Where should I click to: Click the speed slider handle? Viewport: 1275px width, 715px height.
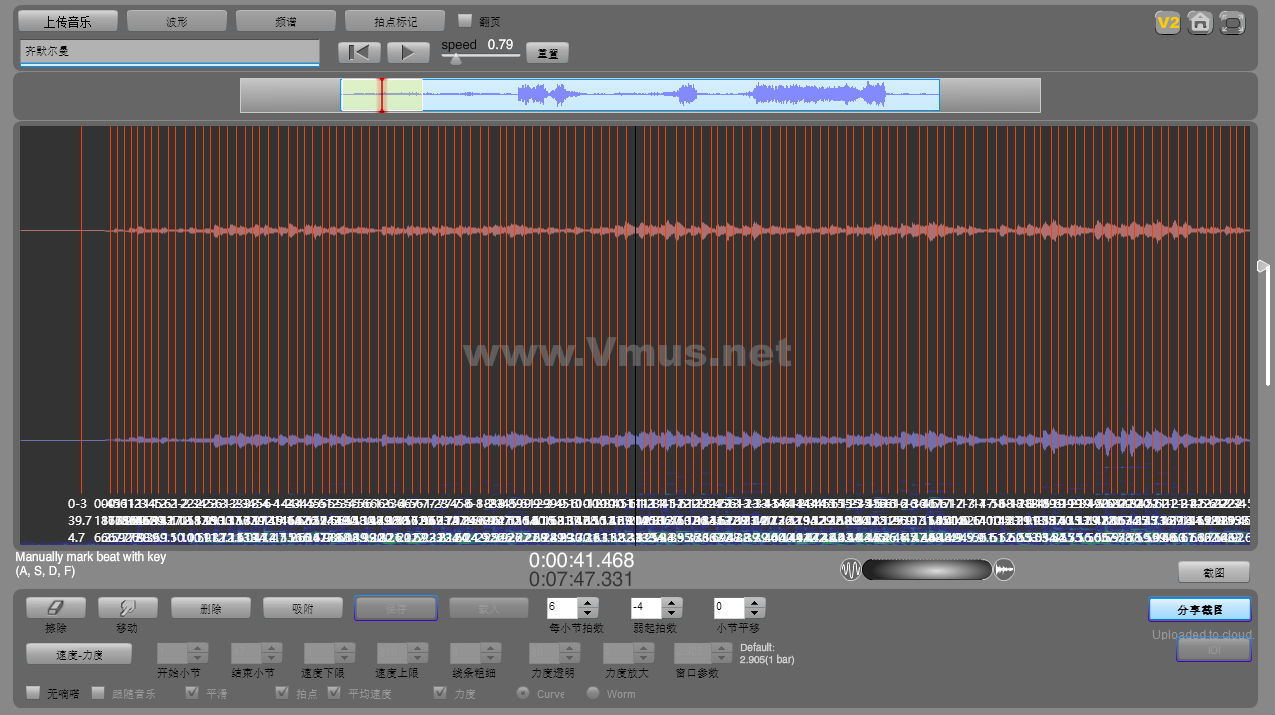(x=456, y=58)
